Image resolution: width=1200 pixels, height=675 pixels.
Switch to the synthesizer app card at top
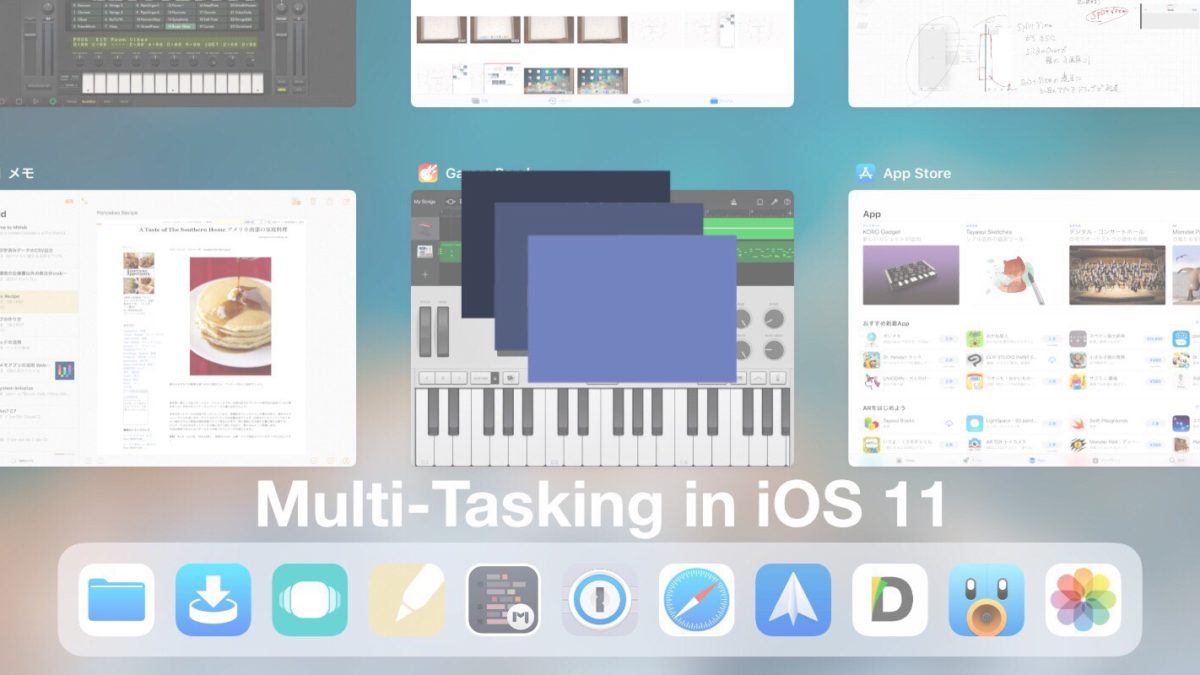click(x=178, y=53)
